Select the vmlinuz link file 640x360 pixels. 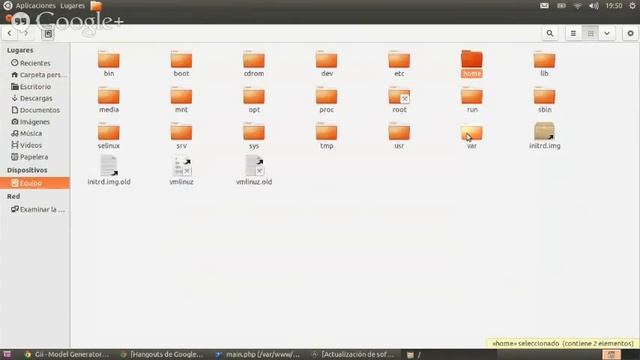click(x=181, y=171)
